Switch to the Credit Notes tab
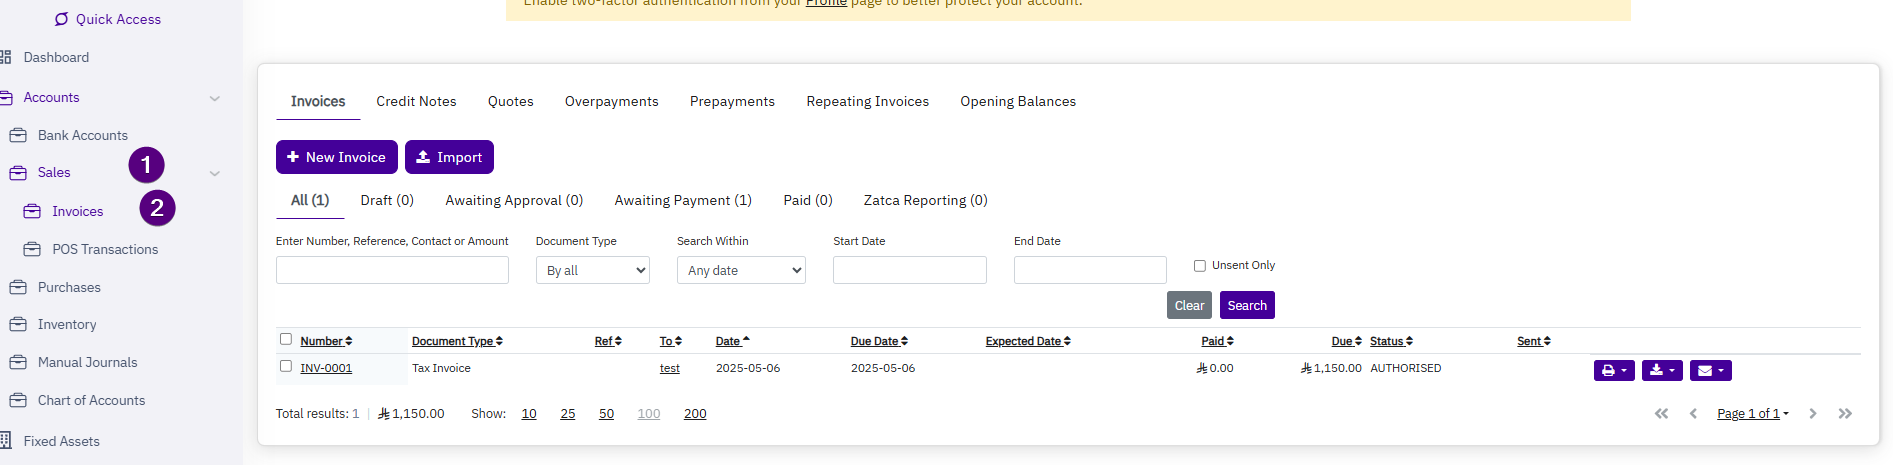Viewport: 1893px width, 465px height. coord(416,101)
